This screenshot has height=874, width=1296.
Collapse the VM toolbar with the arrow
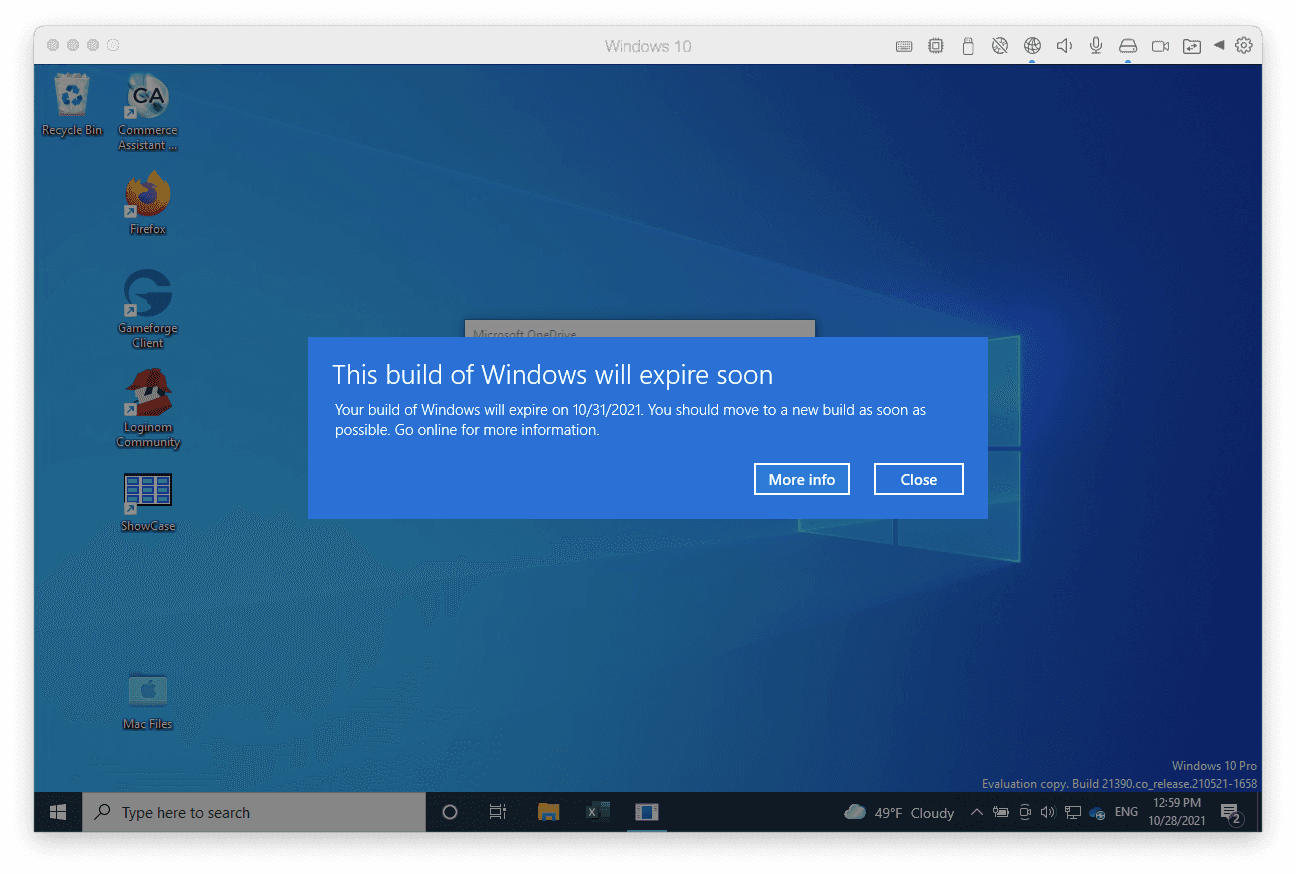pyautogui.click(x=1219, y=45)
